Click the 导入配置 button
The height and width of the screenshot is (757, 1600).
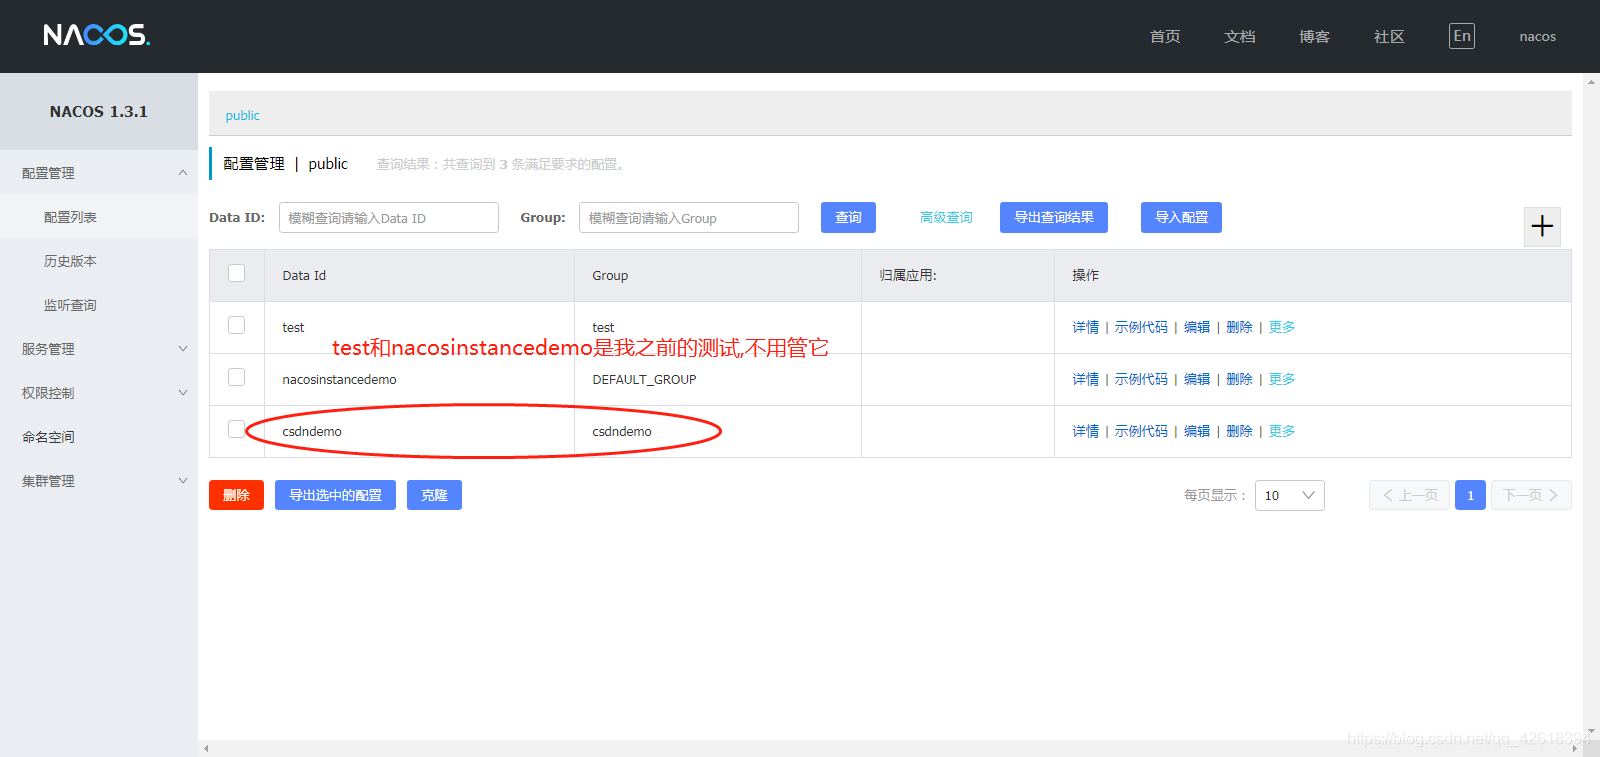(x=1181, y=217)
